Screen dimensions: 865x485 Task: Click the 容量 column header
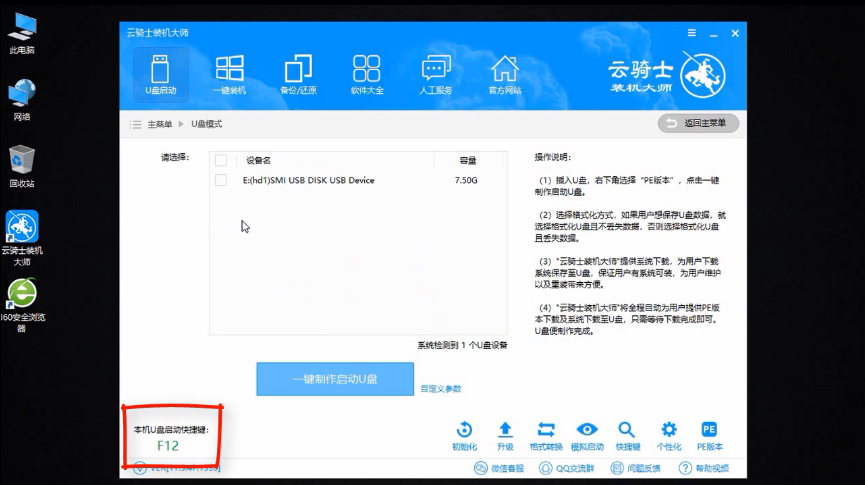click(468, 161)
